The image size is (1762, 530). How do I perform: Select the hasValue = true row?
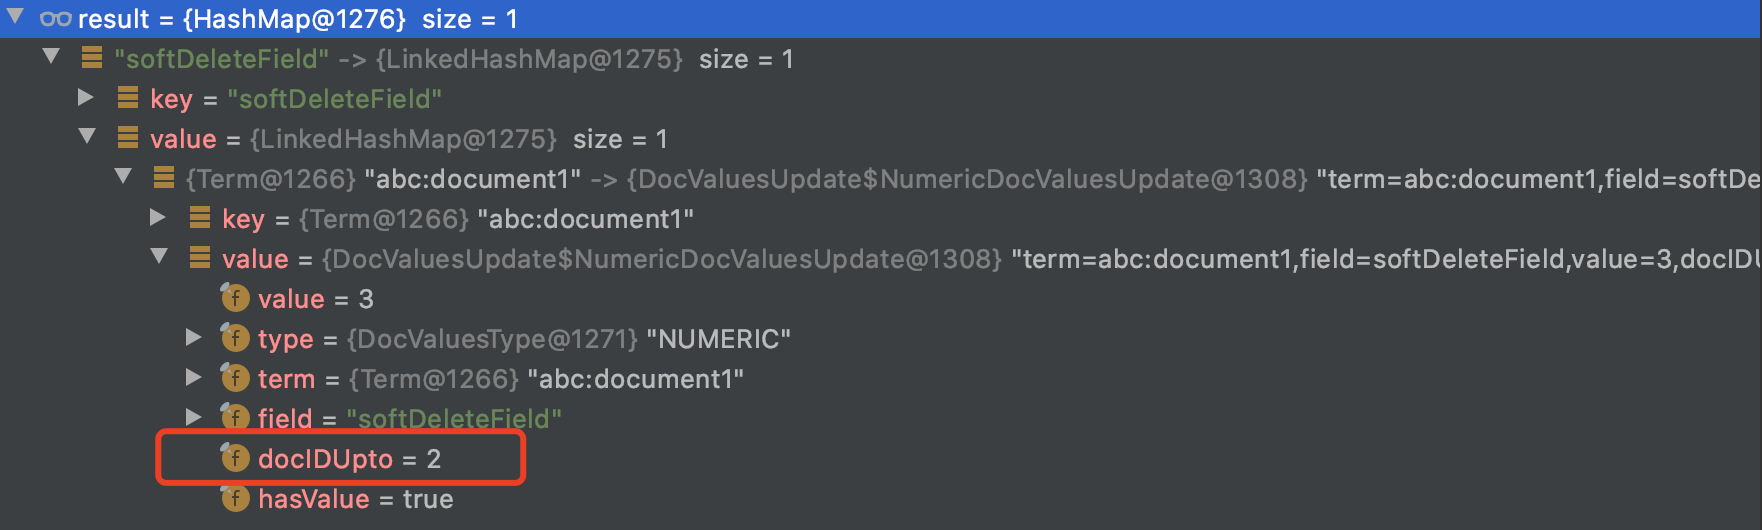coord(880,498)
